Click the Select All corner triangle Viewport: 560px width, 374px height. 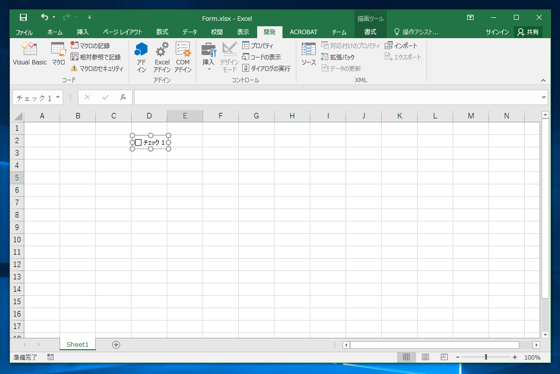click(18, 116)
